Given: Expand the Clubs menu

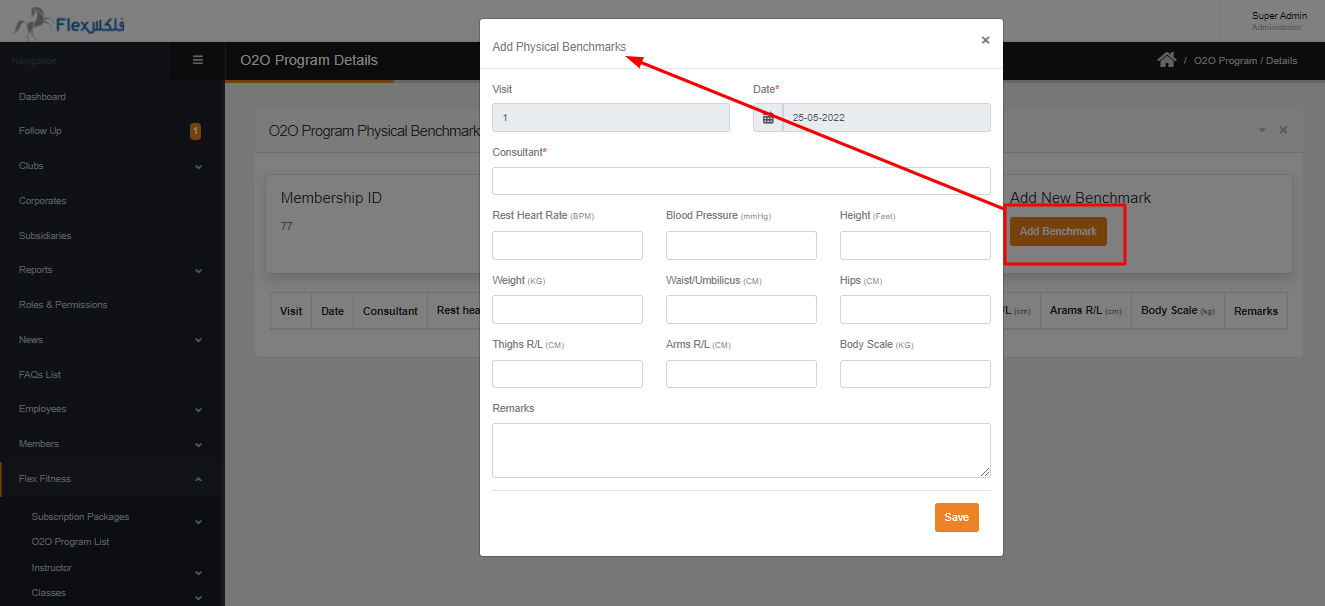Looking at the screenshot, I should [x=198, y=166].
